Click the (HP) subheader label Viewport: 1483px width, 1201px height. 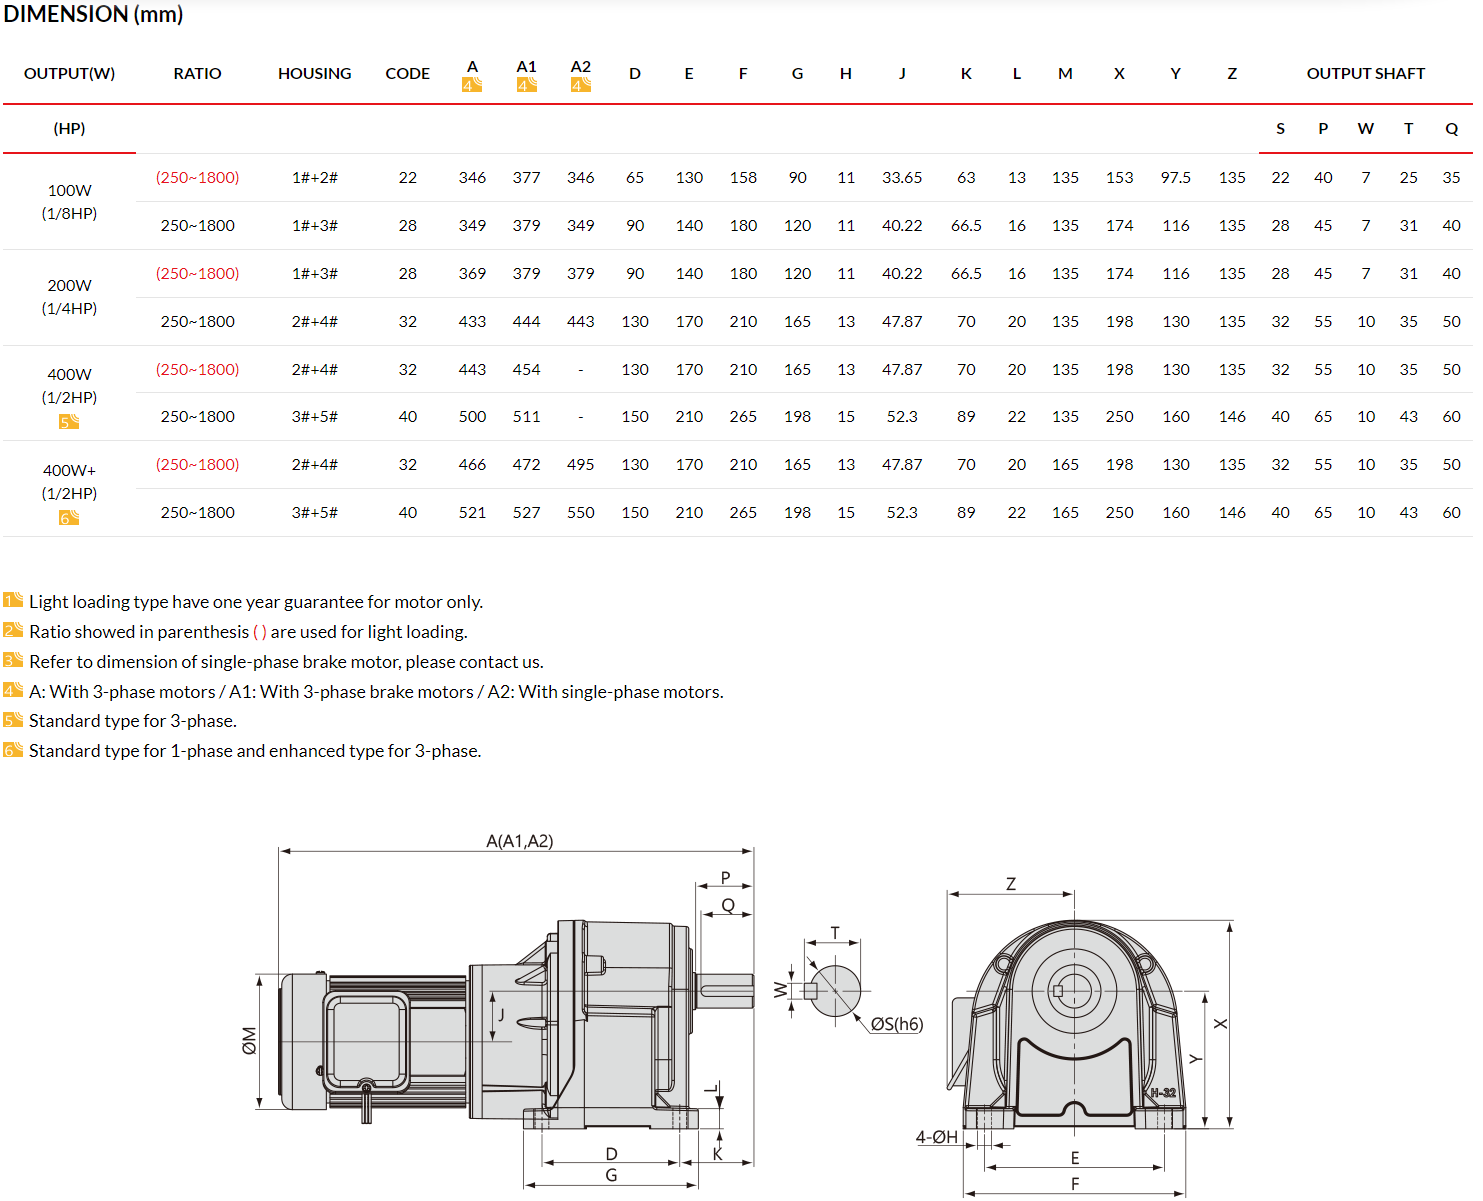coord(69,128)
